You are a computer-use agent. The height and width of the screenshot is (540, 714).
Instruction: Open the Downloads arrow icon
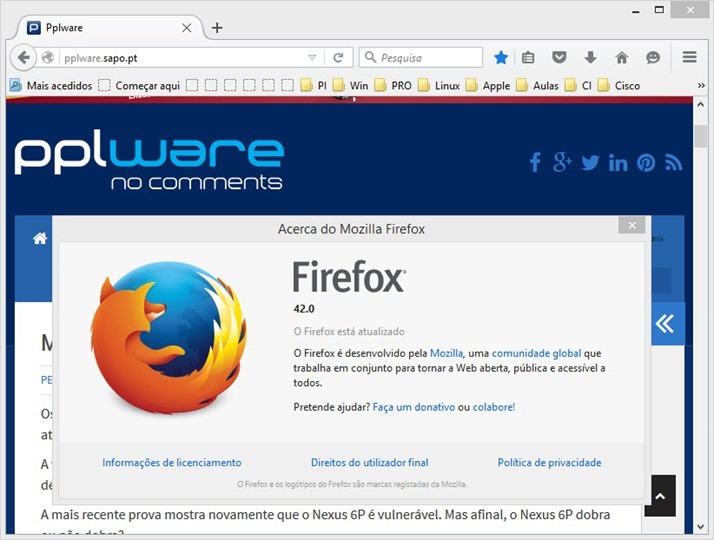(x=591, y=58)
